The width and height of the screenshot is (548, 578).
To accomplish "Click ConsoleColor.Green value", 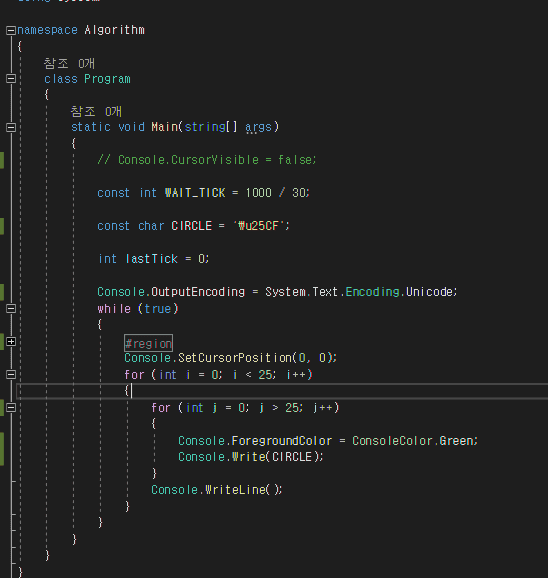I will point(413,441).
